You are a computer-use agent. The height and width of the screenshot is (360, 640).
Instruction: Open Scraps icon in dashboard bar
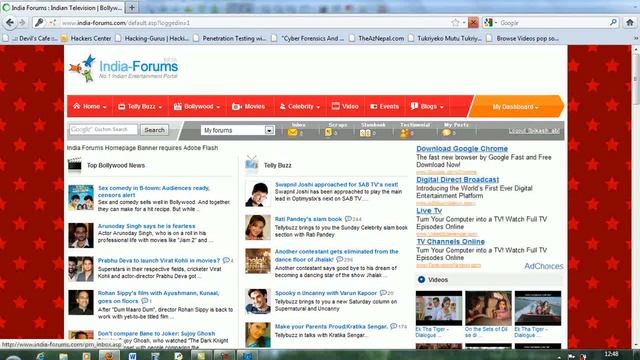[328, 133]
